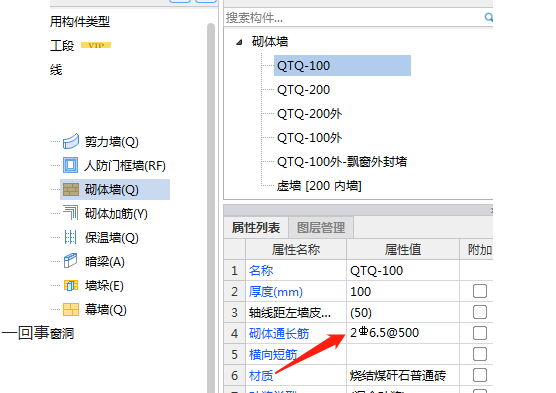Image resolution: width=556 pixels, height=393 pixels.
Task: Click the 轴线距左墙皮... property name
Action: [290, 312]
